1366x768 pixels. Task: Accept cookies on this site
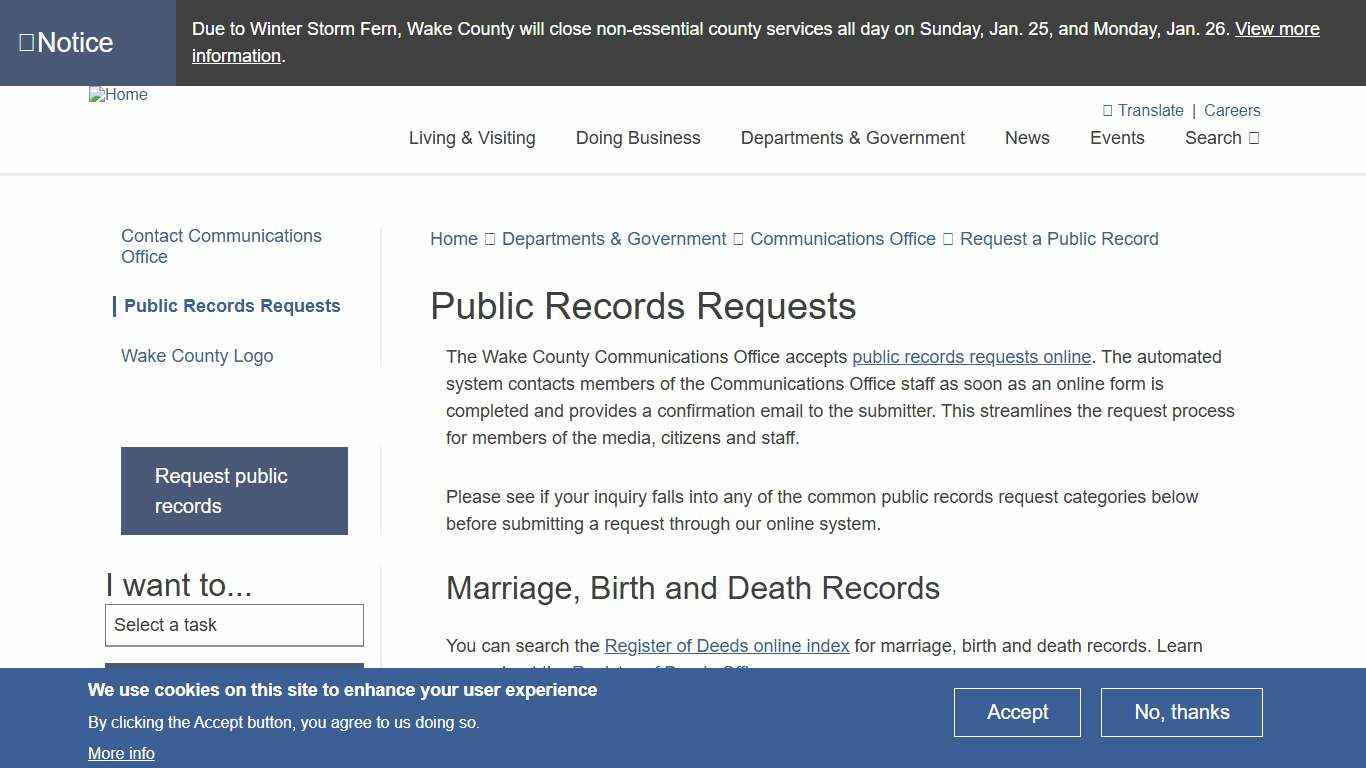click(x=1017, y=712)
